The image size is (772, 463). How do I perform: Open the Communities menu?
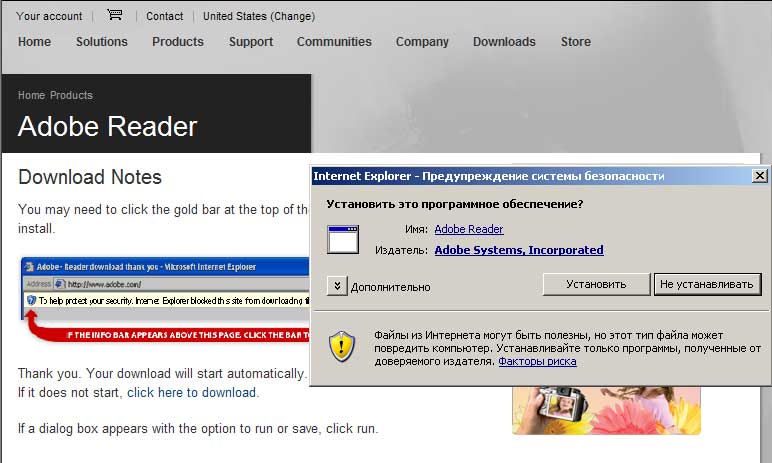tap(334, 42)
